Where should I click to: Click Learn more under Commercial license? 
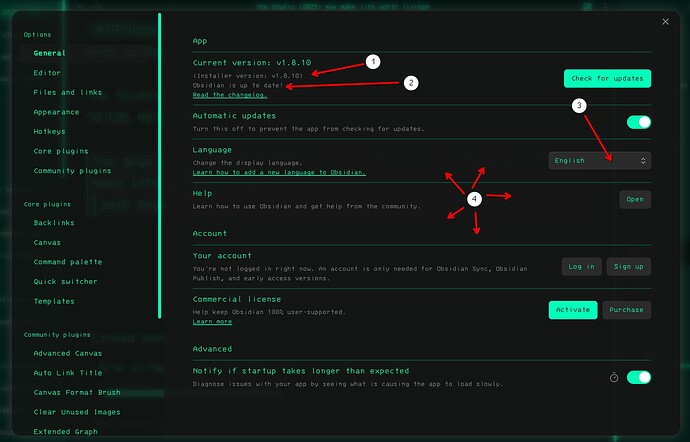(x=212, y=321)
